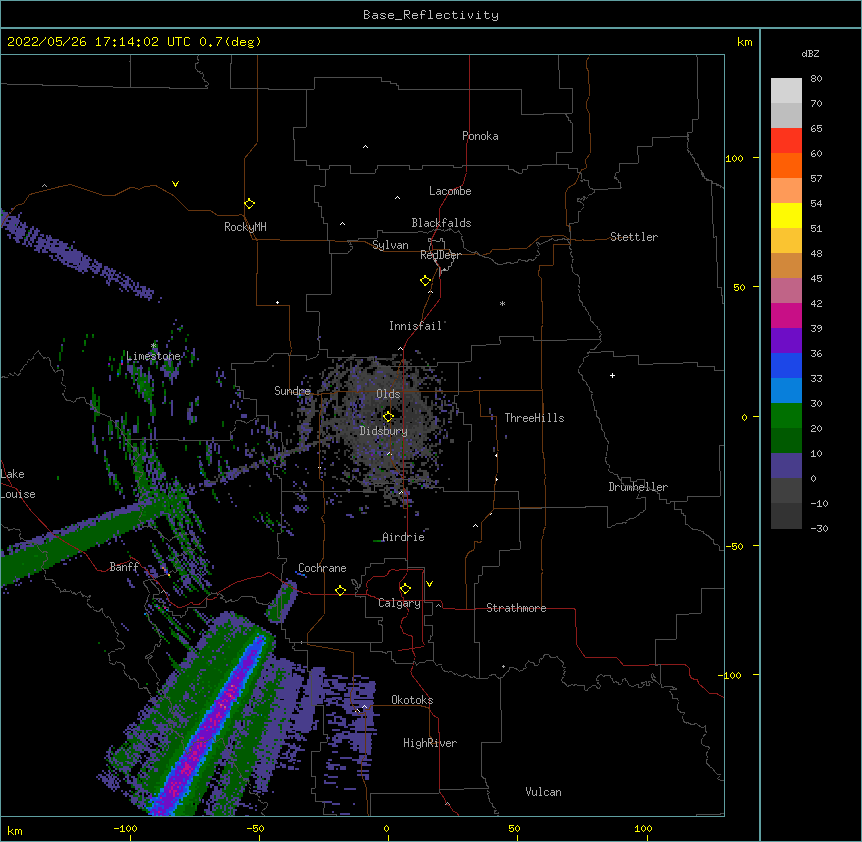Click the Airdrie city label
Image resolution: width=862 pixels, height=842 pixels.
404,537
